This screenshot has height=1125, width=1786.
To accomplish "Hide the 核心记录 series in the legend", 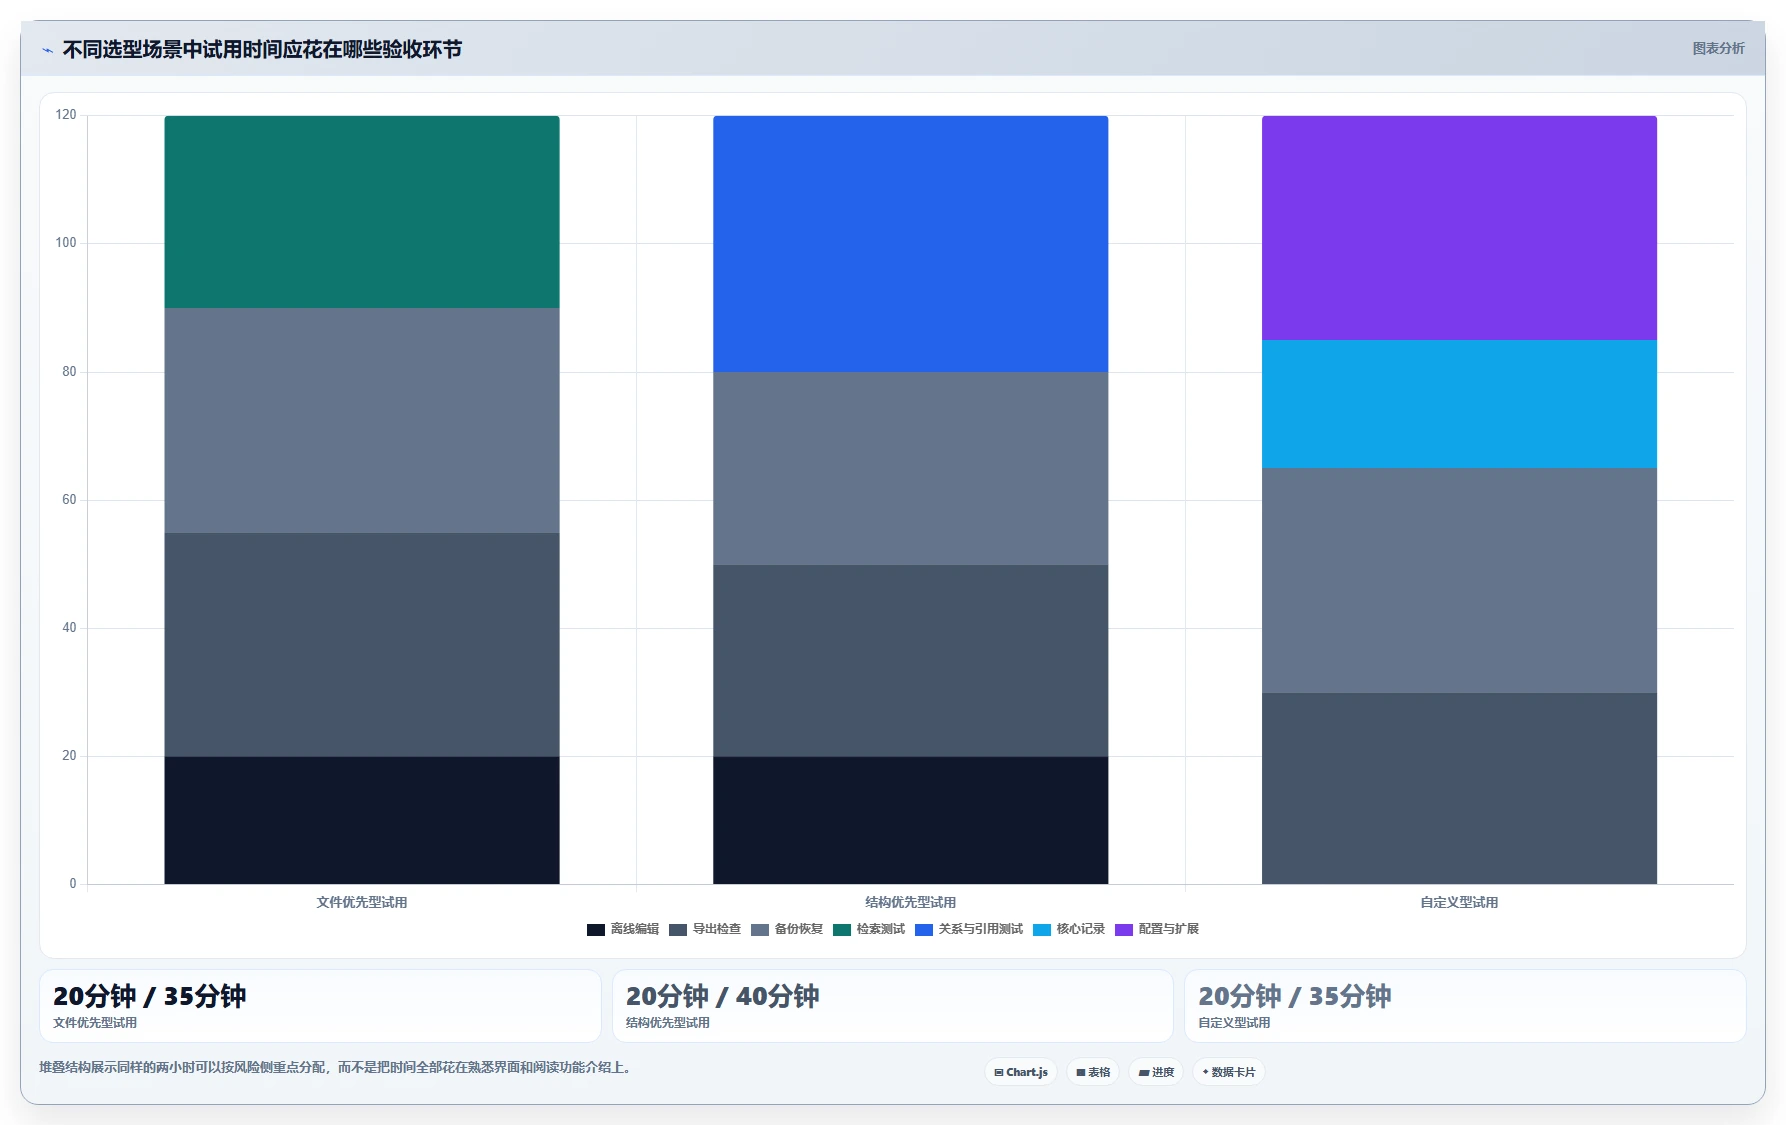I will coord(1069,929).
